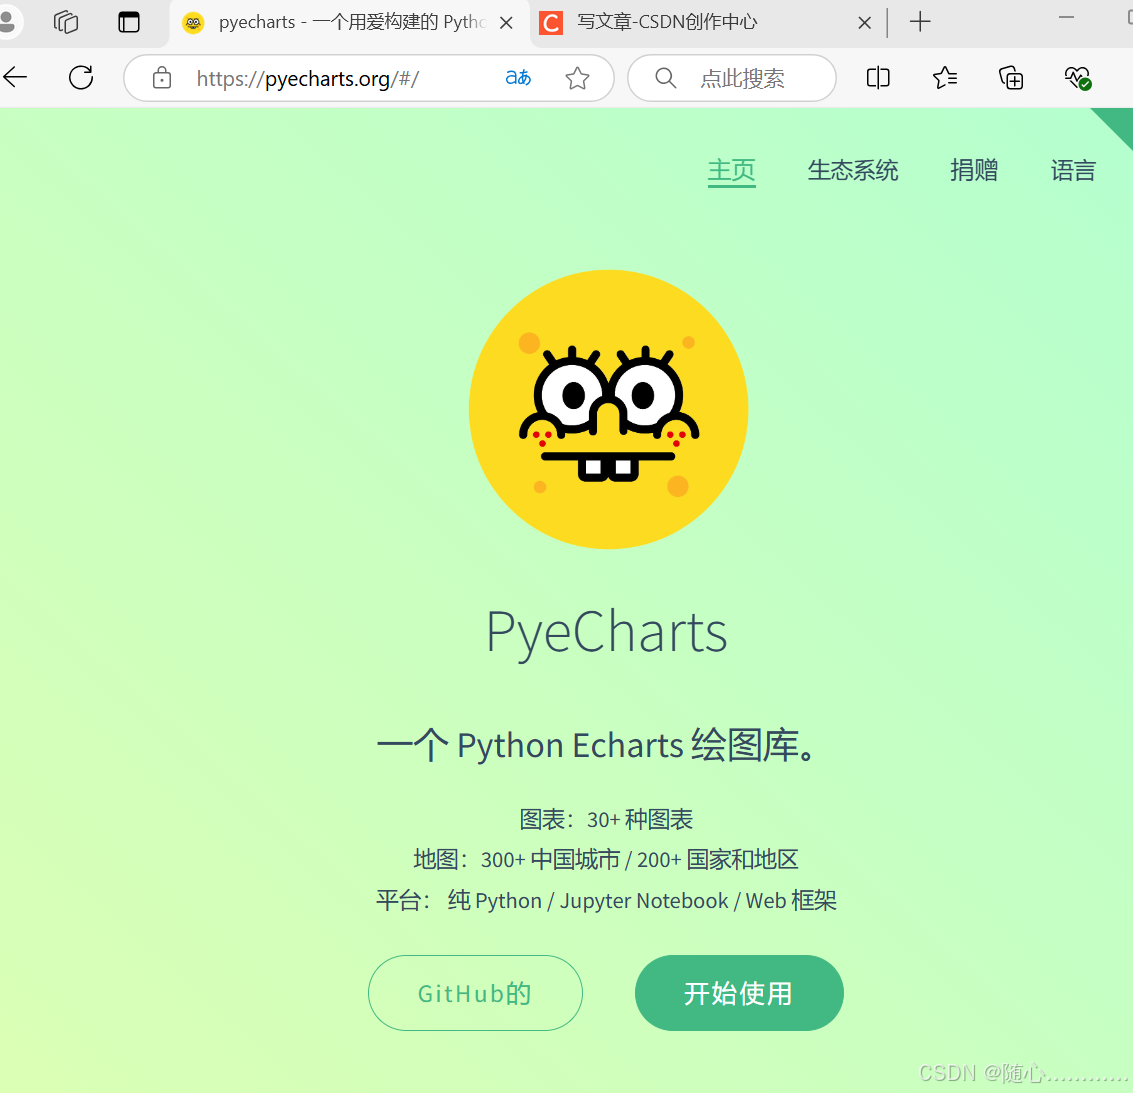Open the workspaces icon
The width and height of the screenshot is (1133, 1093).
[66, 22]
